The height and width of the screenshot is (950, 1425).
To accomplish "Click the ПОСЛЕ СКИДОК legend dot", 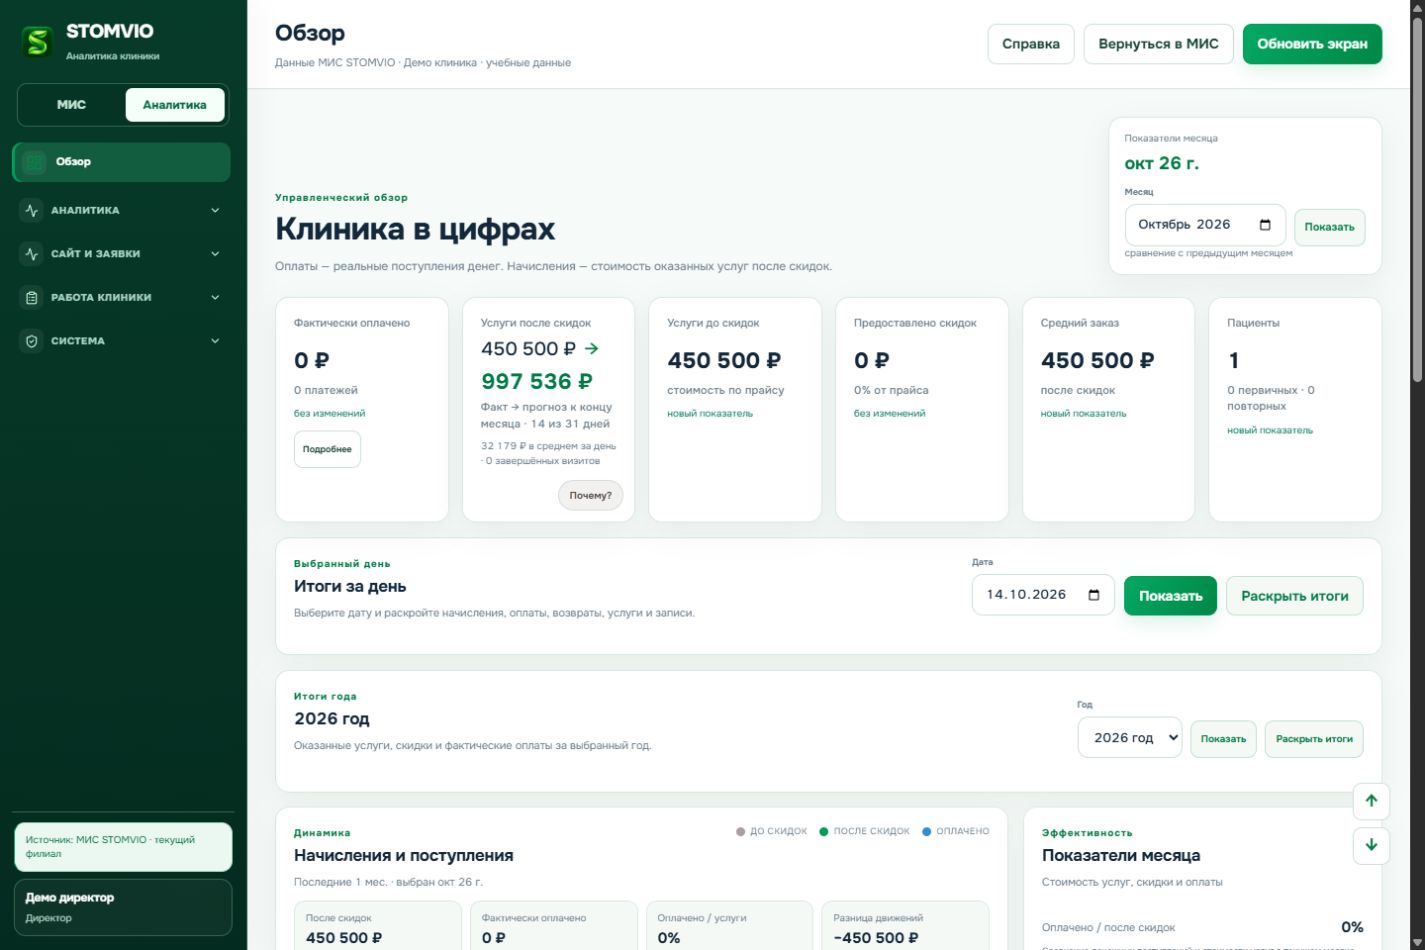I will 824,832.
